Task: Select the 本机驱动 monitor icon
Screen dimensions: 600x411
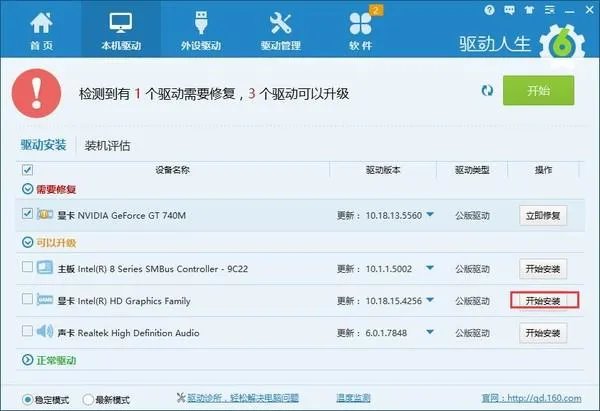Action: click(121, 23)
